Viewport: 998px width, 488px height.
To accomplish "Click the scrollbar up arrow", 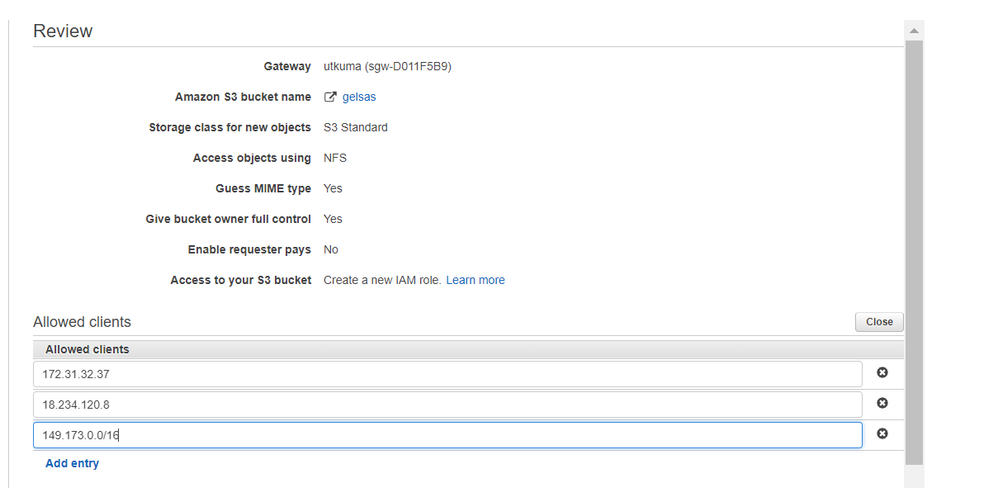I will (914, 31).
